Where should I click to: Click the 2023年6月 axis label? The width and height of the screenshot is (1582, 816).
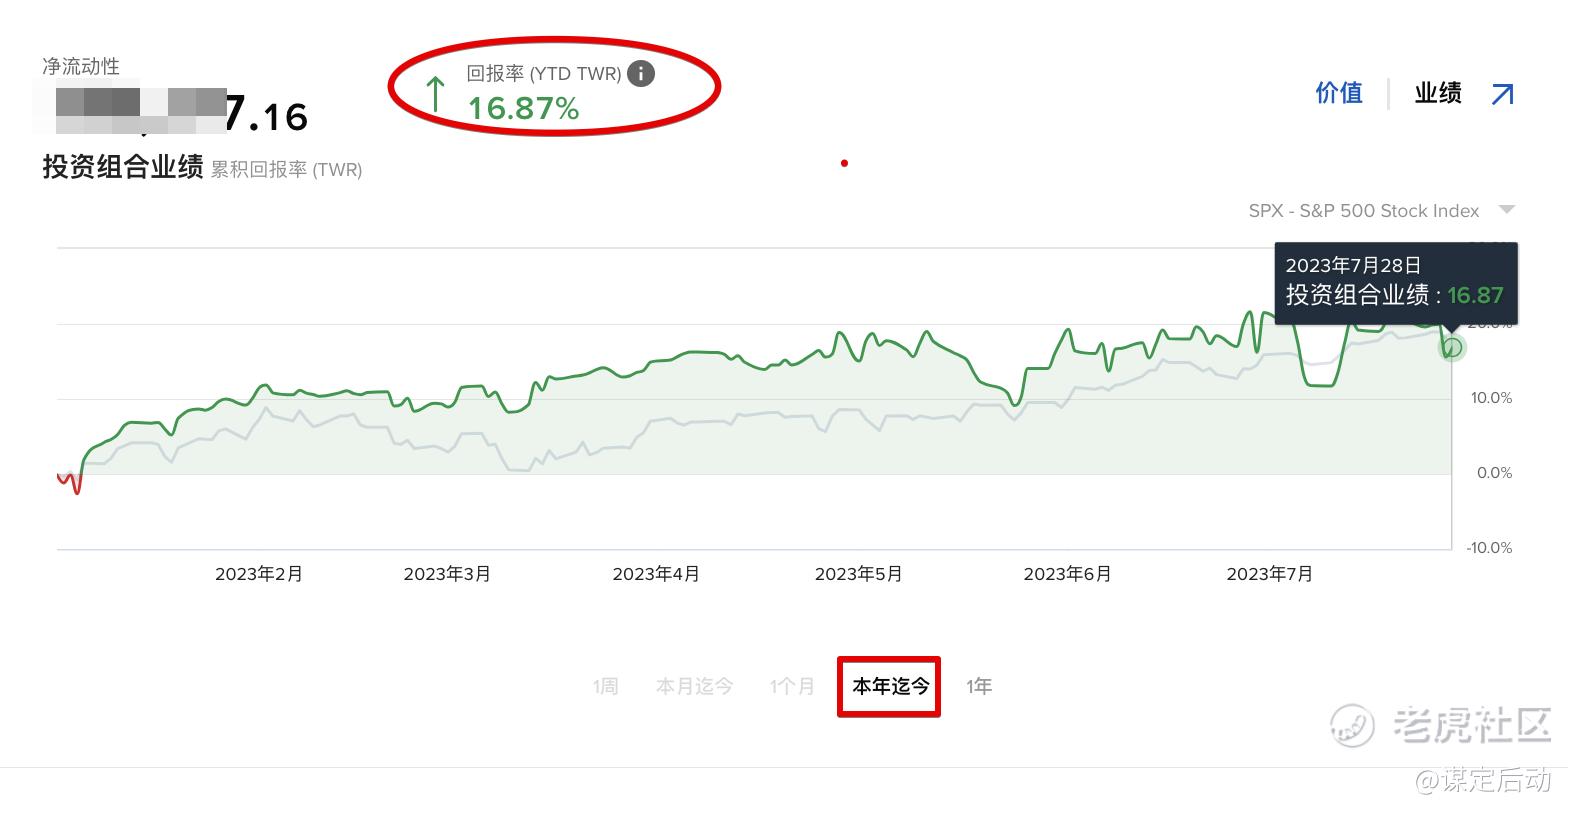coord(1068,574)
